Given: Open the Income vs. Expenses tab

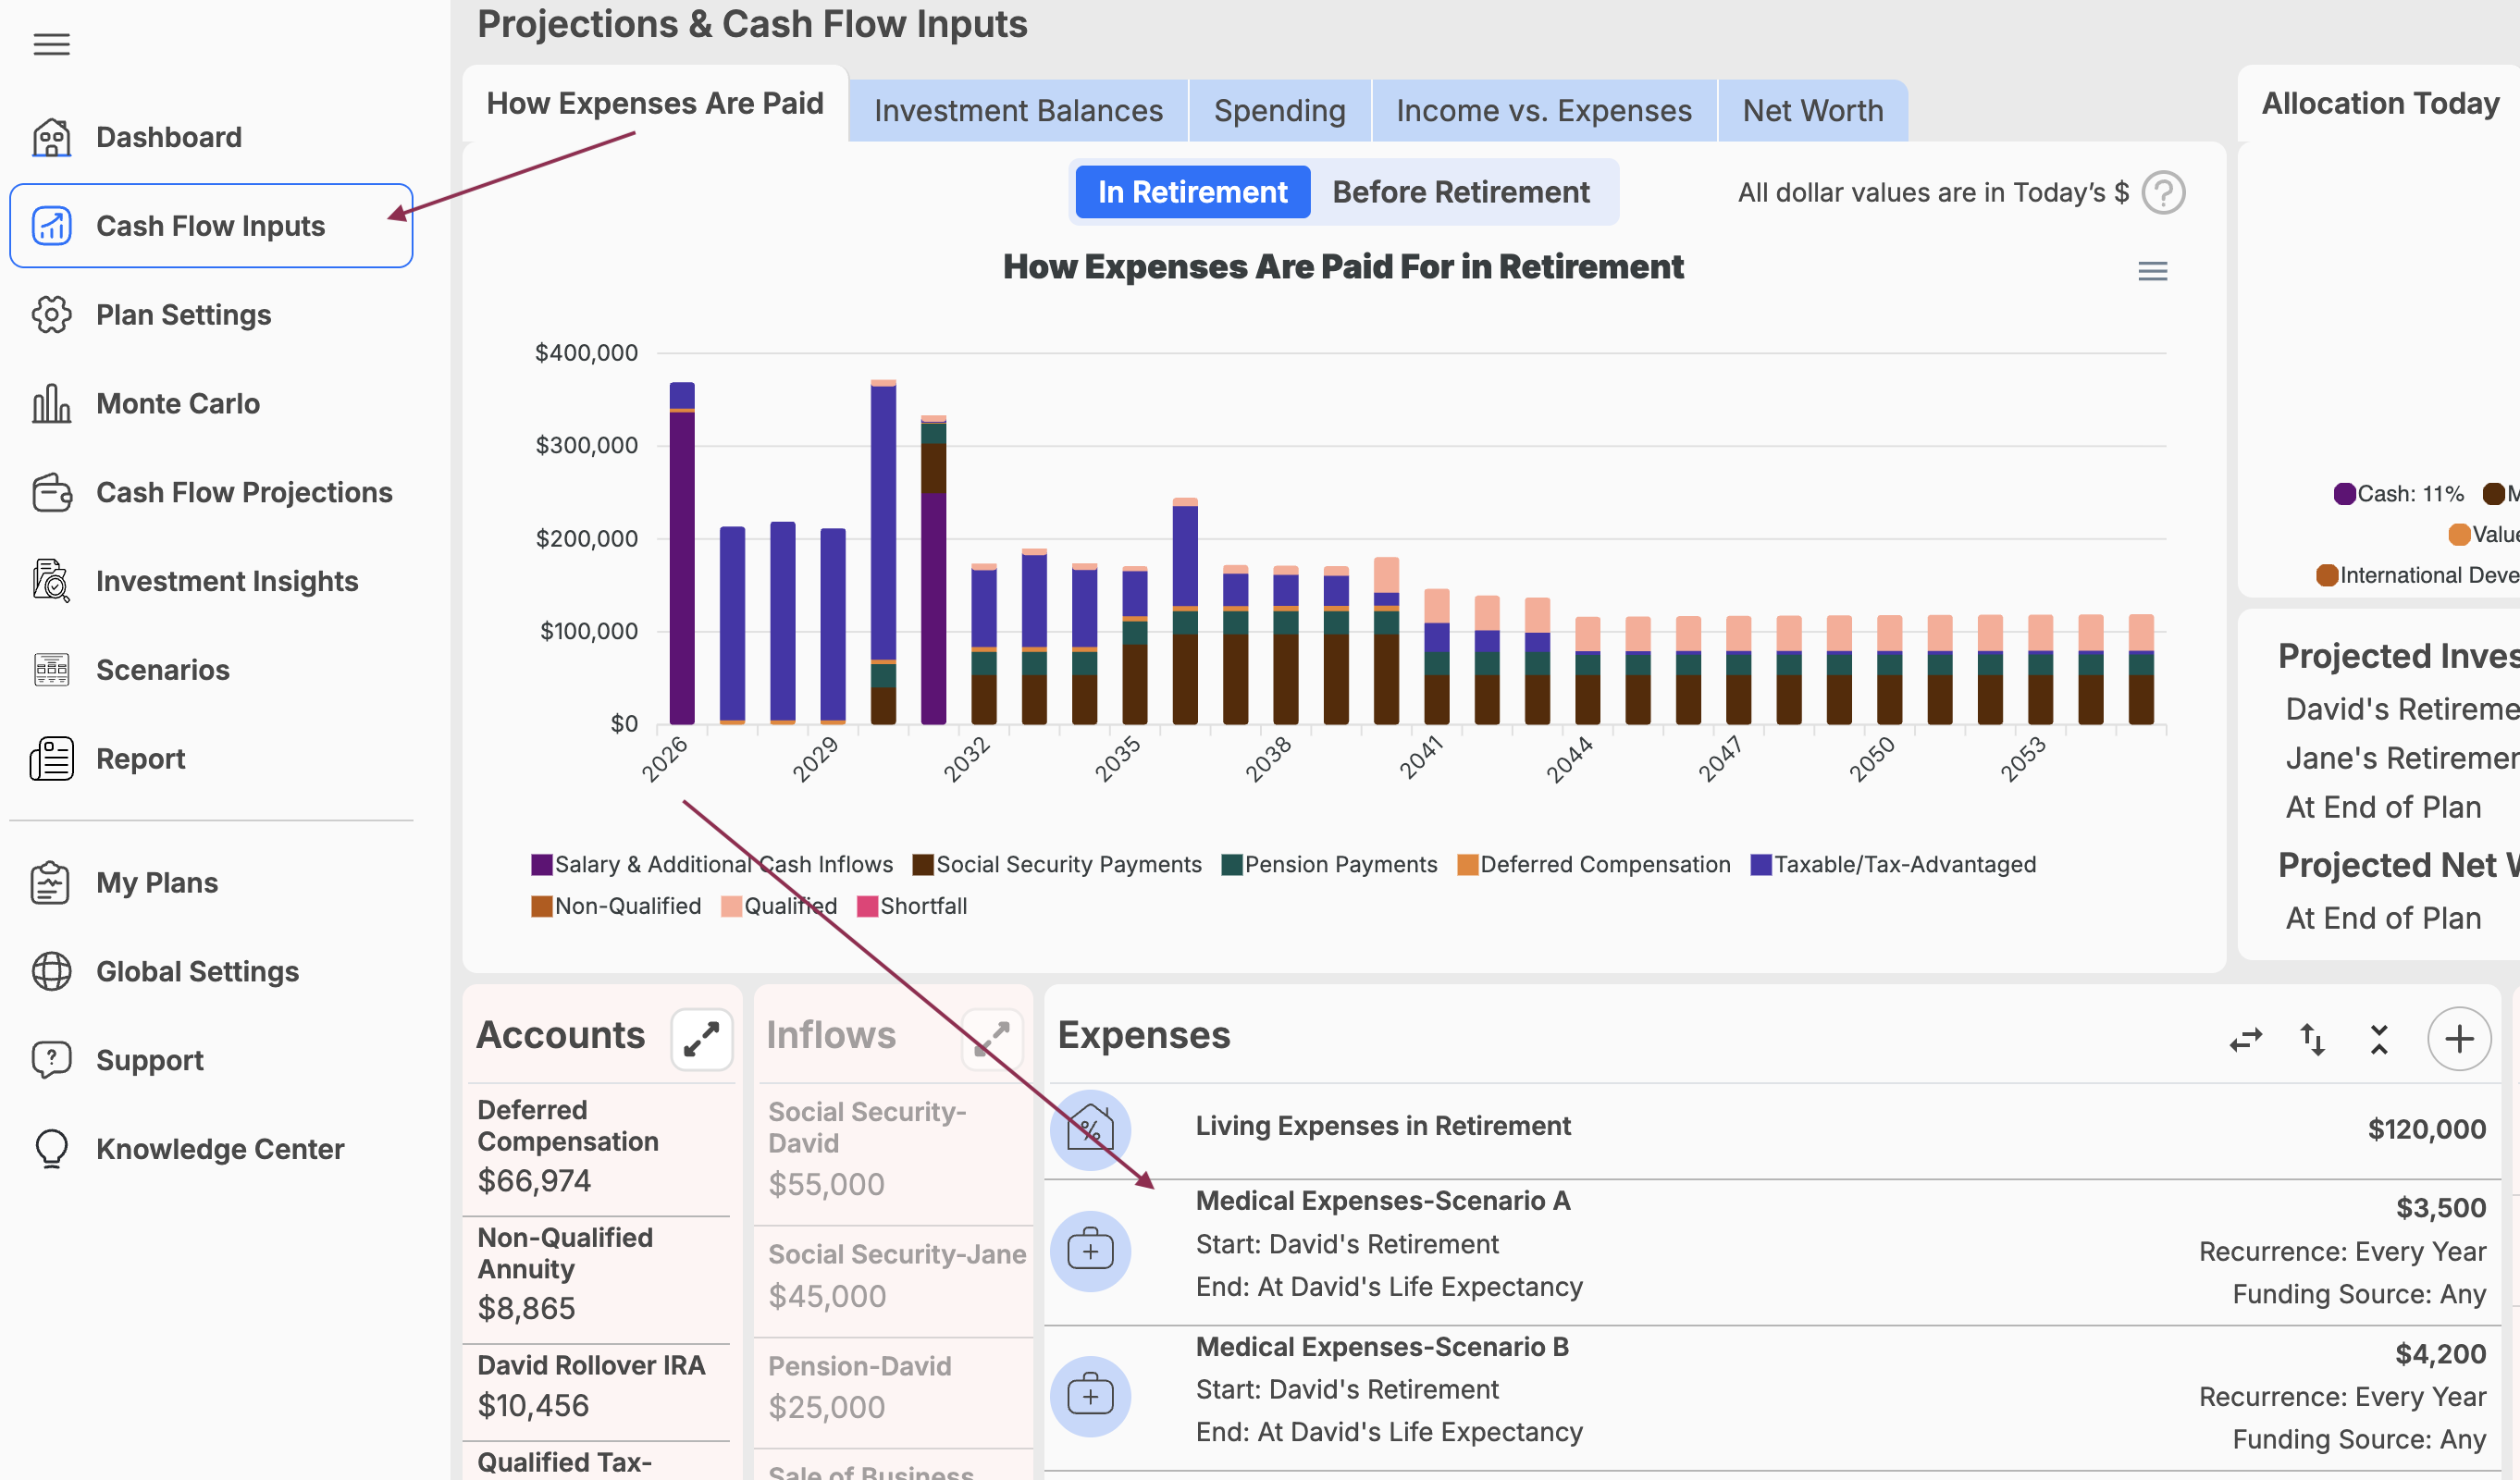Looking at the screenshot, I should click(1544, 110).
